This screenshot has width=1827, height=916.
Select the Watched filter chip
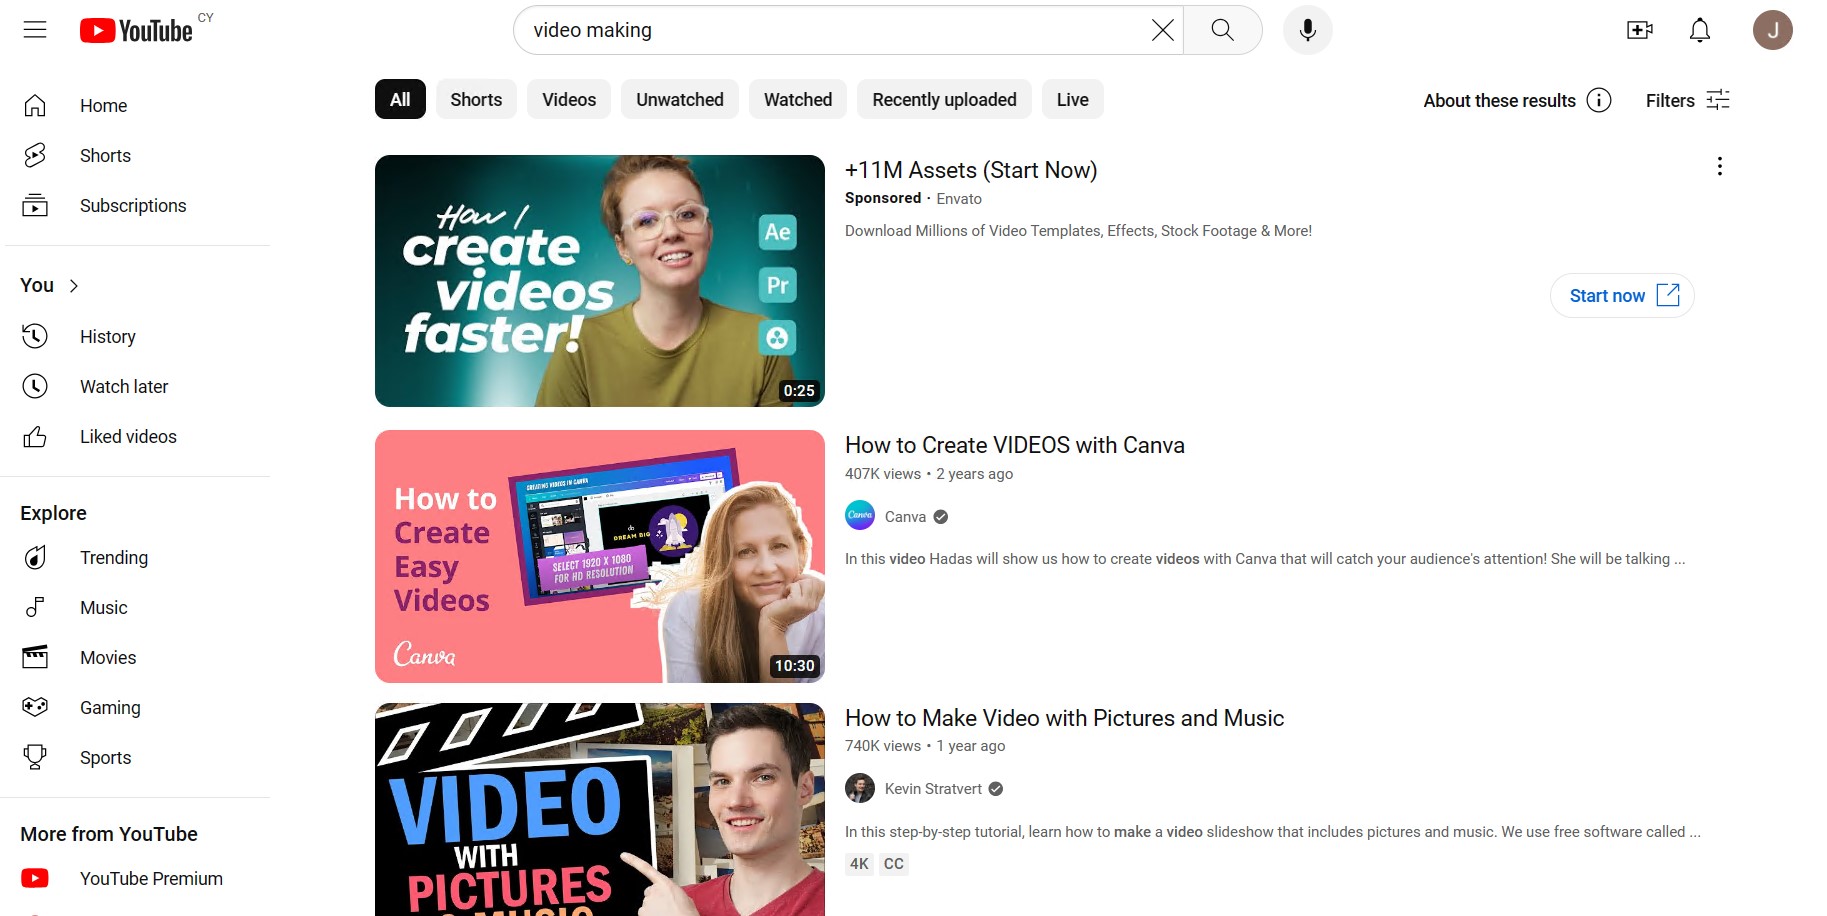click(798, 99)
